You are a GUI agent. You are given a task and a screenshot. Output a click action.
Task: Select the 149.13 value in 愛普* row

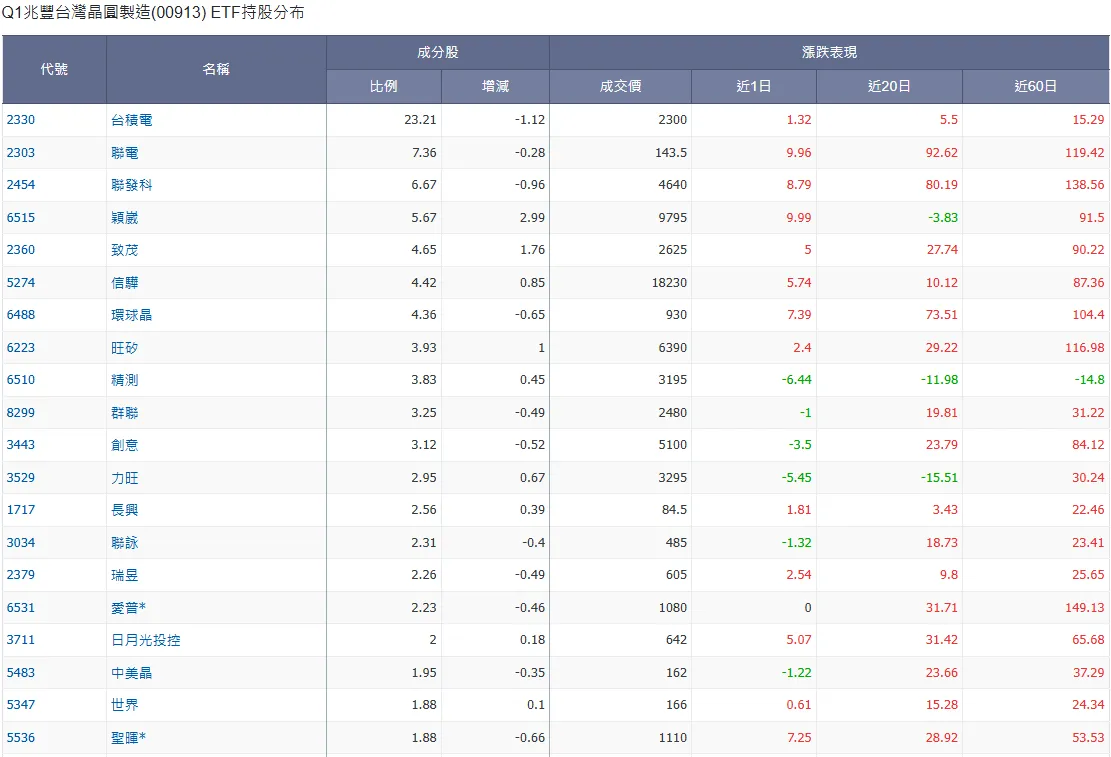tap(1085, 607)
